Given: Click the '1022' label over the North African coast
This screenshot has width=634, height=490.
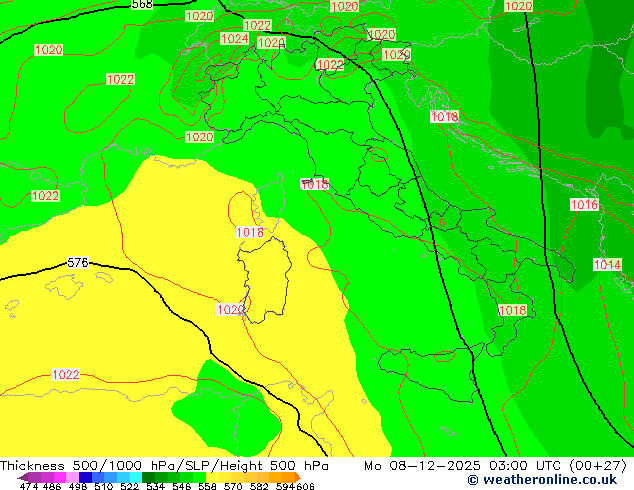Looking at the screenshot, I should (66, 374).
